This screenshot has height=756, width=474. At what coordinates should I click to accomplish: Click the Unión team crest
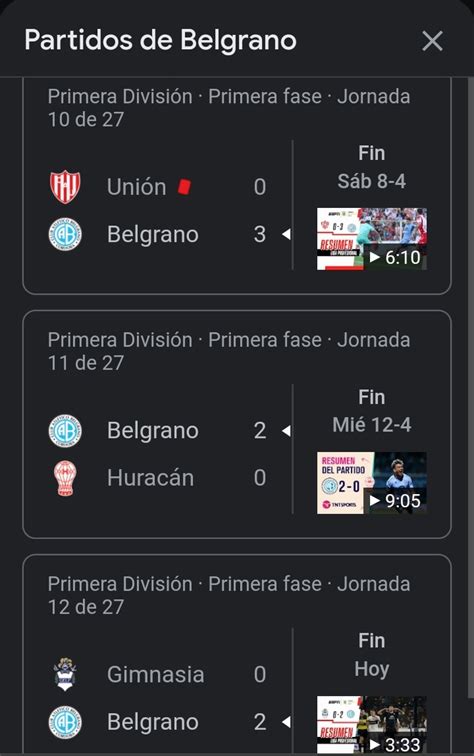click(x=65, y=187)
